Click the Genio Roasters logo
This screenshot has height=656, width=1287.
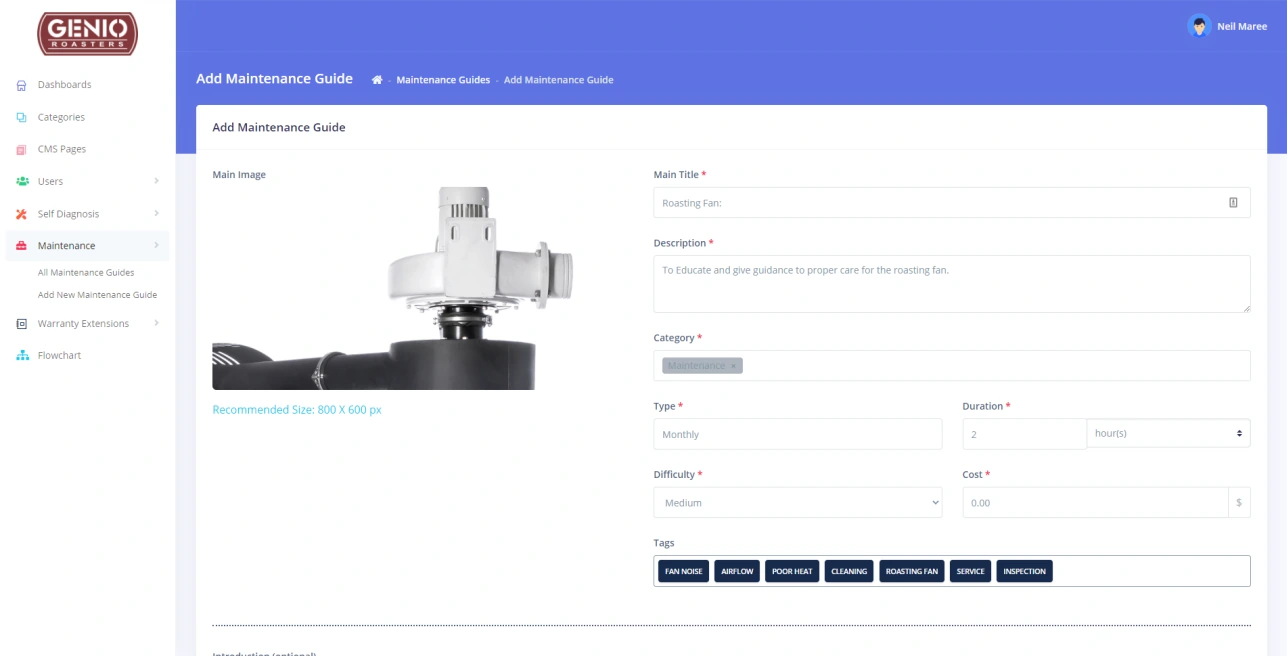(x=87, y=34)
